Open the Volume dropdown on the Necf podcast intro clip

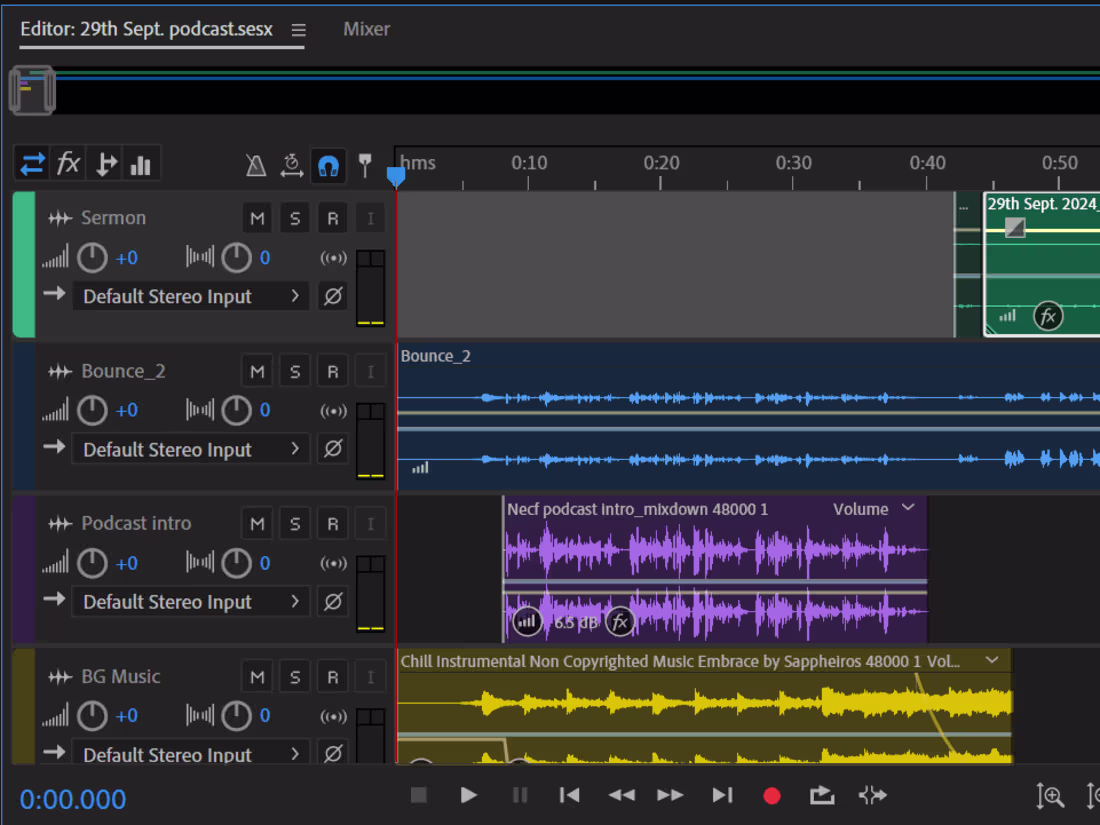[908, 508]
